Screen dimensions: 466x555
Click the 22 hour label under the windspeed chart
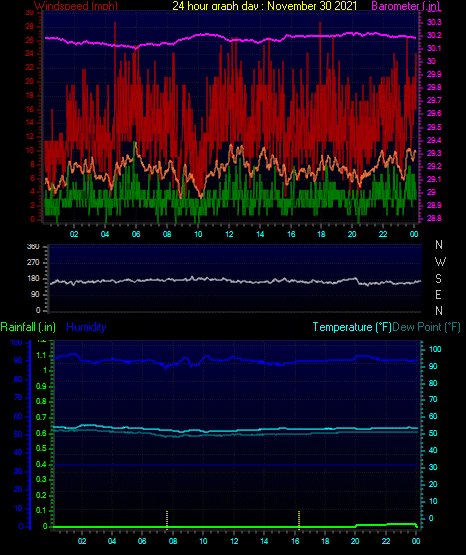click(x=383, y=234)
